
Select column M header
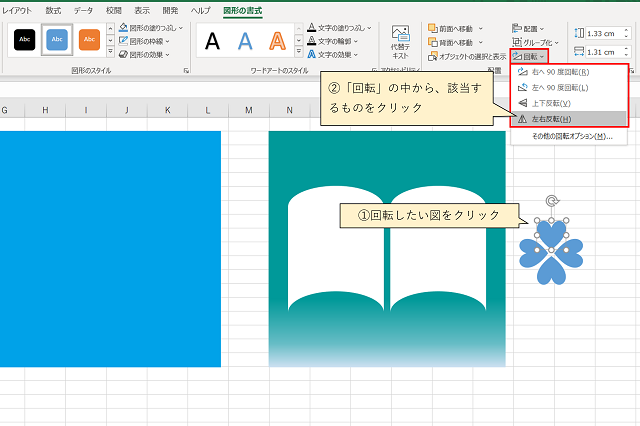[249, 110]
